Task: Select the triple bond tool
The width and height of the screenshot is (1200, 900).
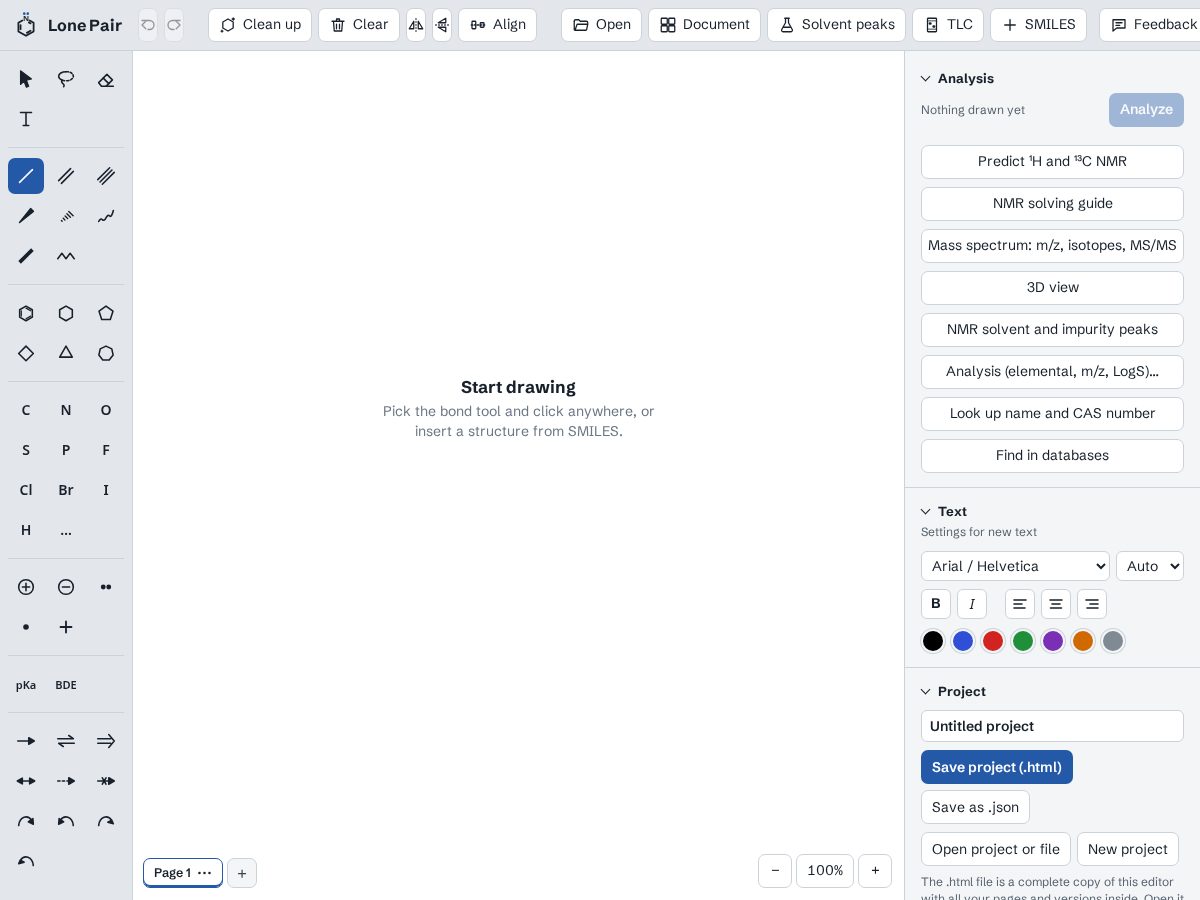Action: tap(106, 176)
